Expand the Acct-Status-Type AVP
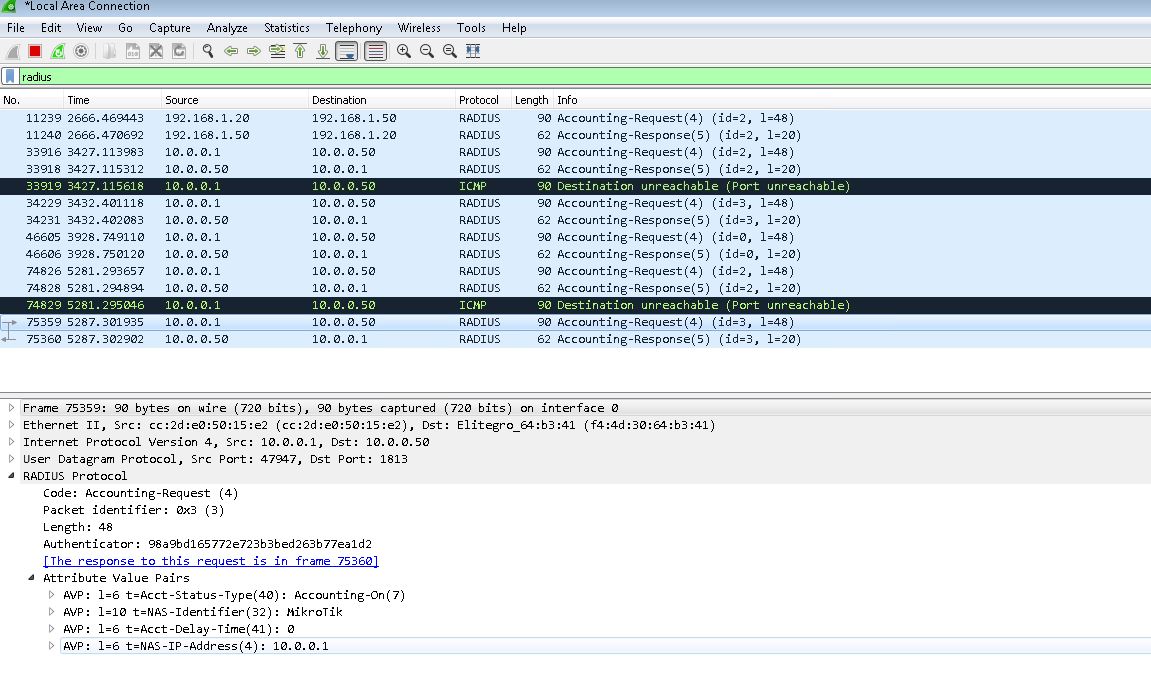Viewport: 1151px width, 683px height. (51, 595)
